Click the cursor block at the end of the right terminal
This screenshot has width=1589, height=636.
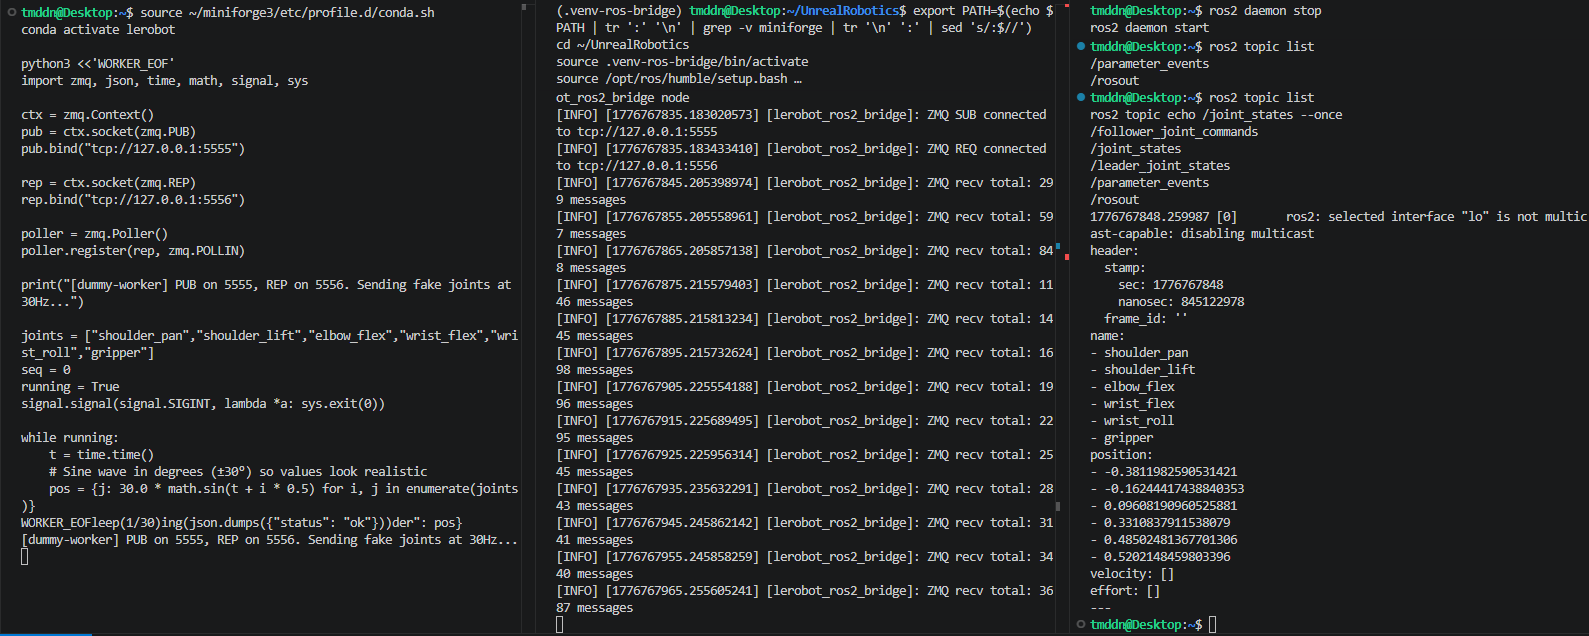coord(1213,624)
